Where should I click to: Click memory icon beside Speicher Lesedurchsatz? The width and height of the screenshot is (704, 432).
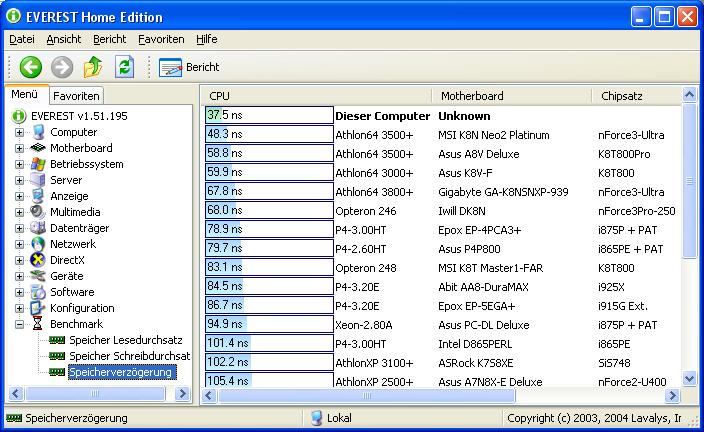pos(57,340)
